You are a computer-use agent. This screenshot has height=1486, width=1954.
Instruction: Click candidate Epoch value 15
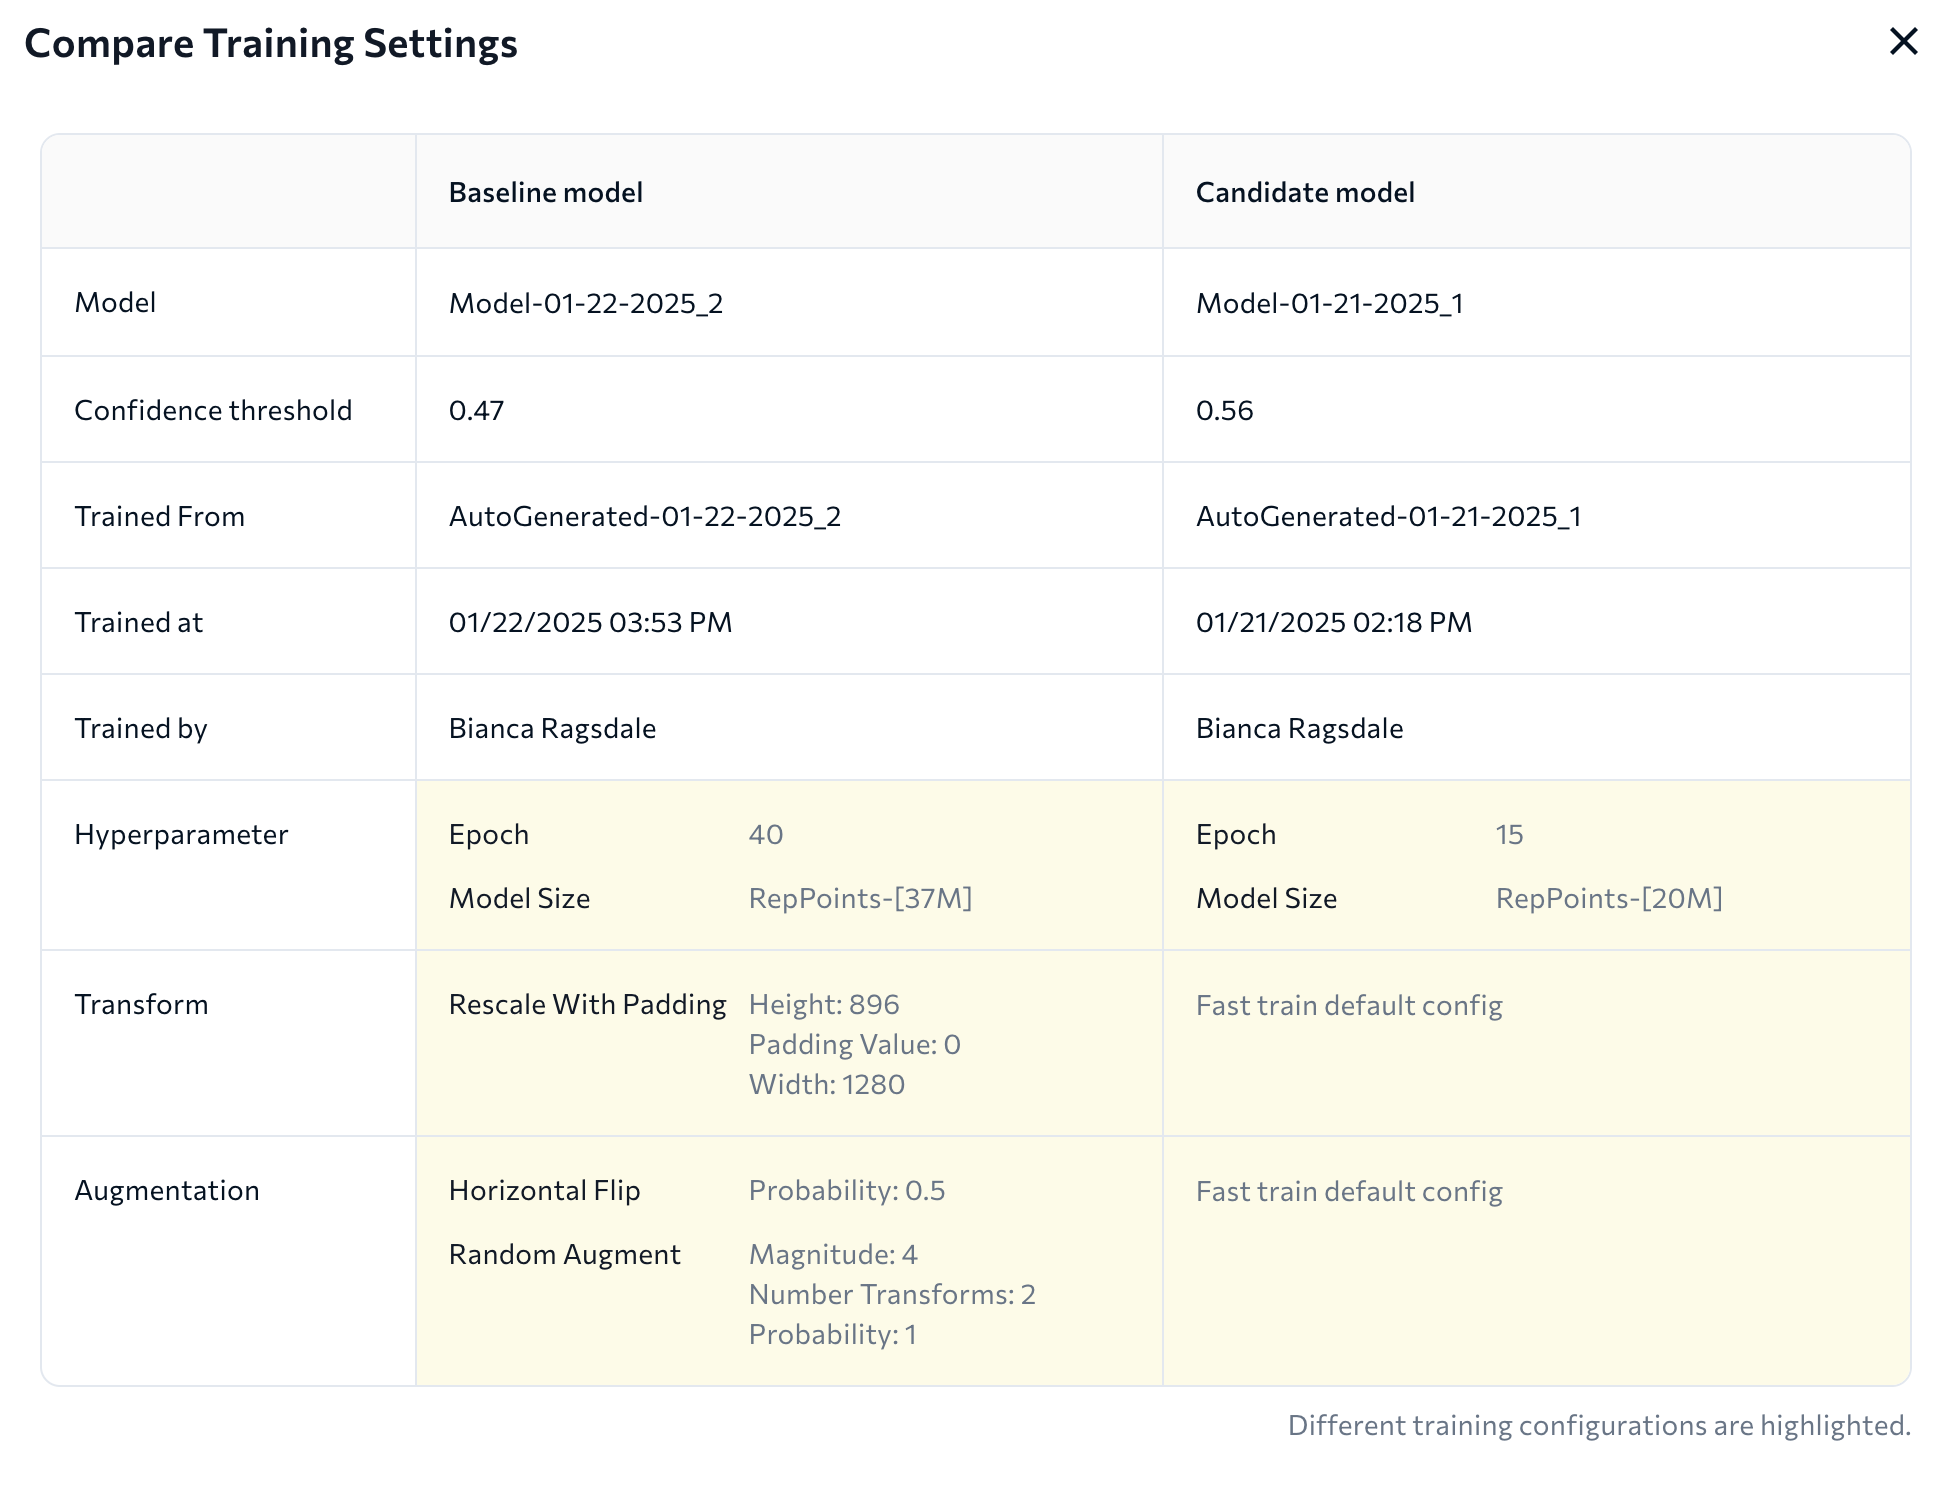[x=1508, y=834]
